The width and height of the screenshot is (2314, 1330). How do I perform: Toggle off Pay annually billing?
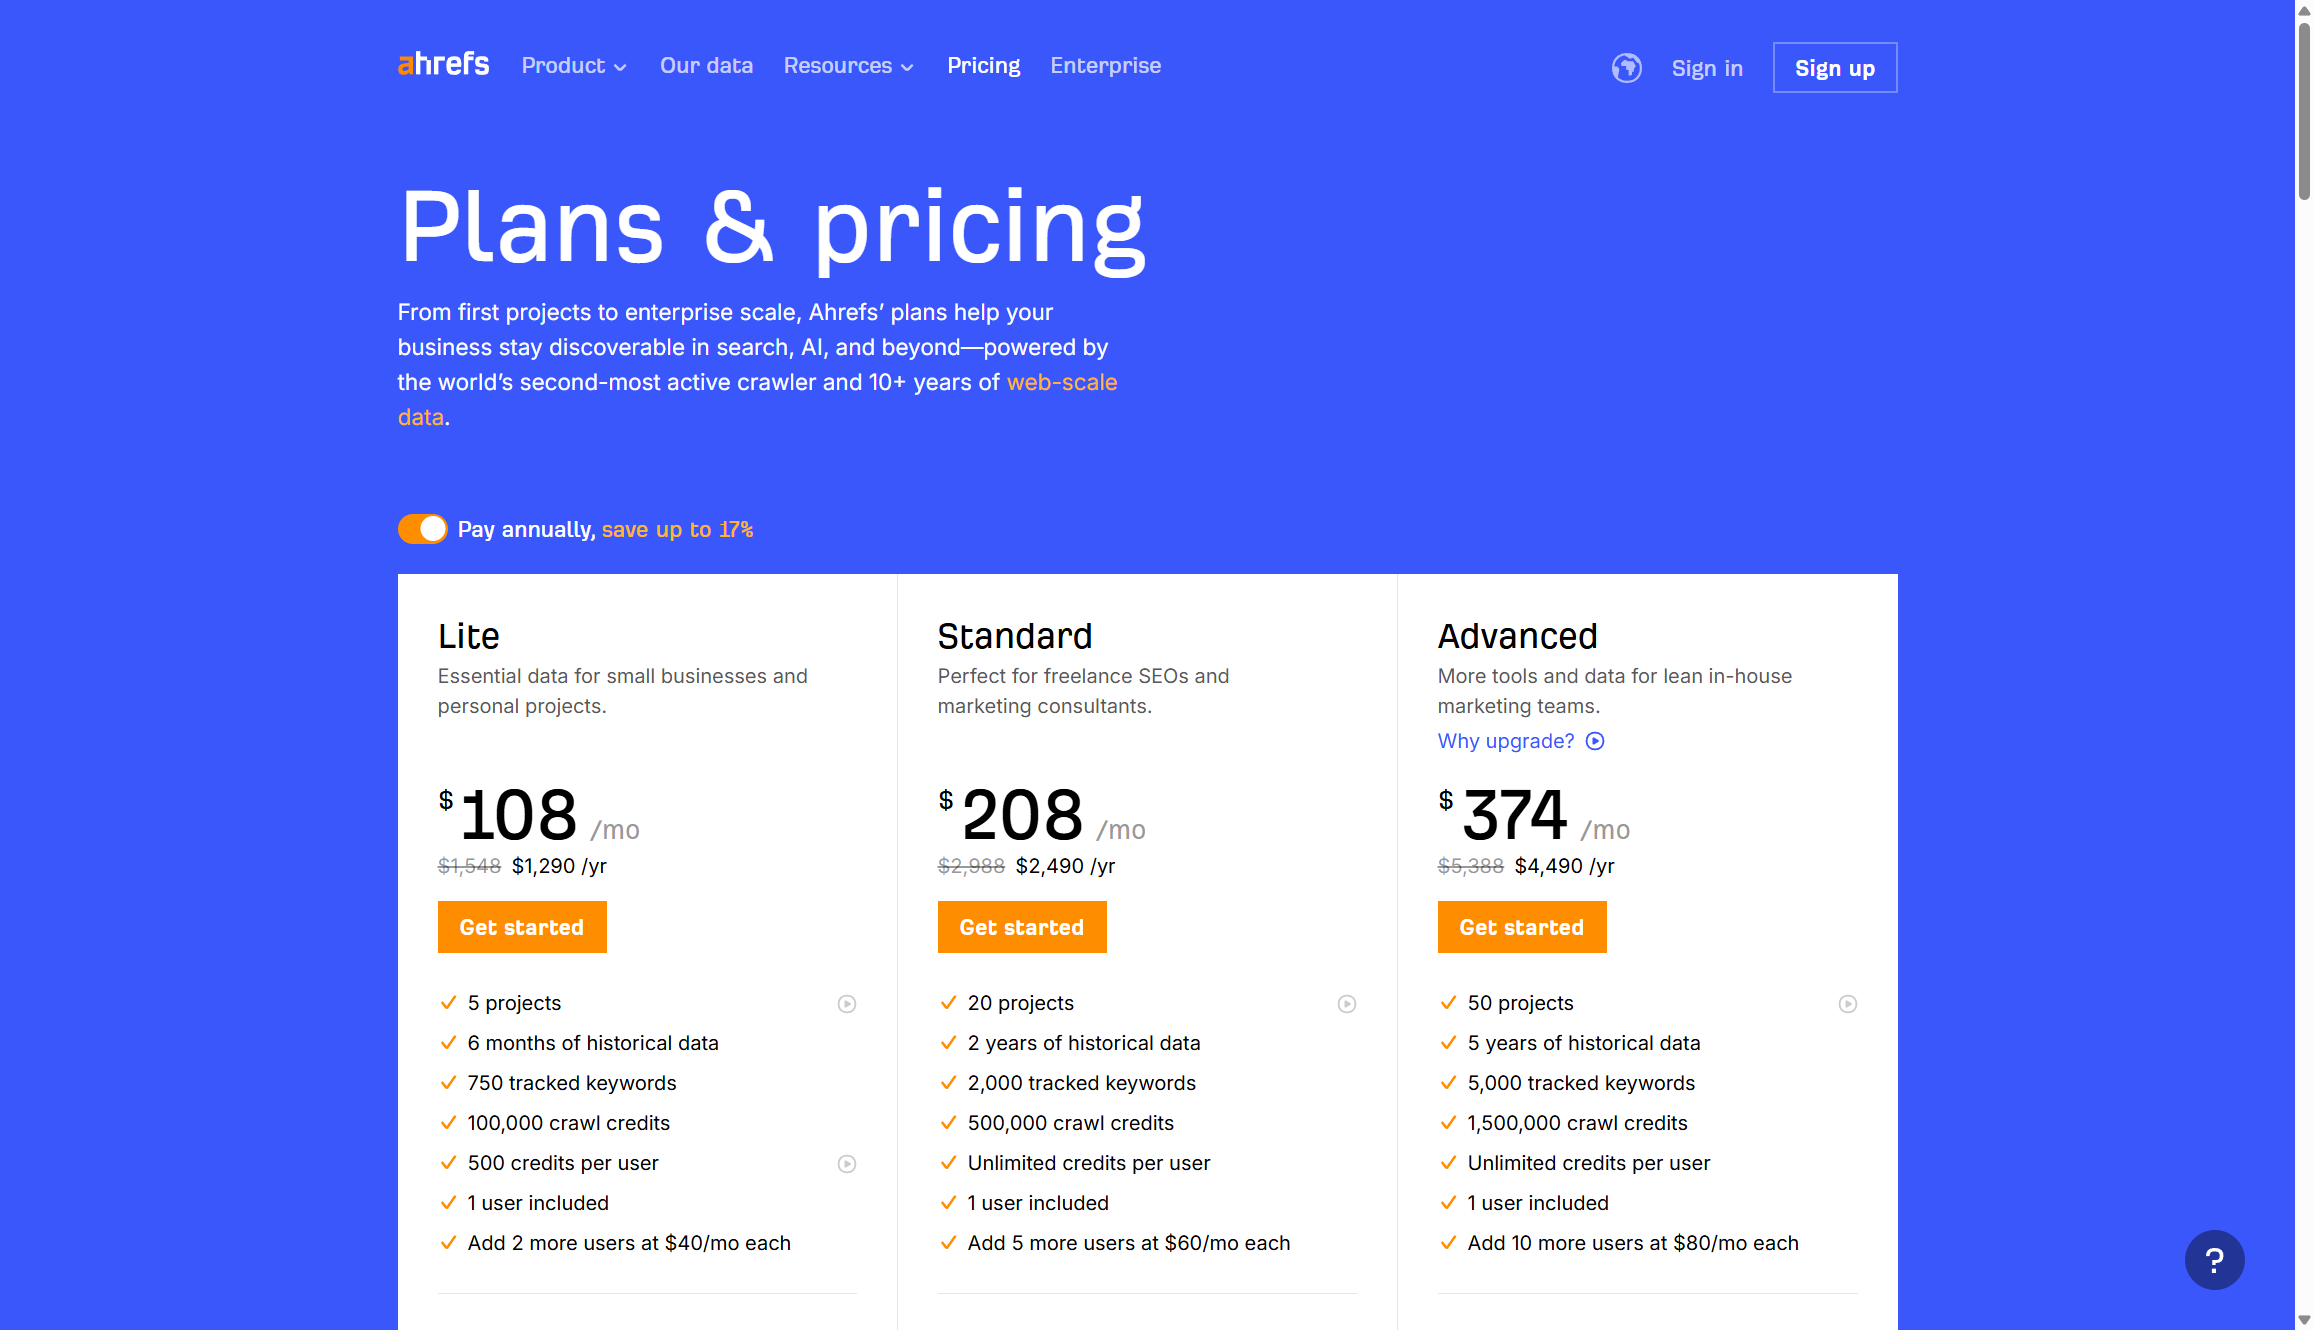click(x=422, y=529)
